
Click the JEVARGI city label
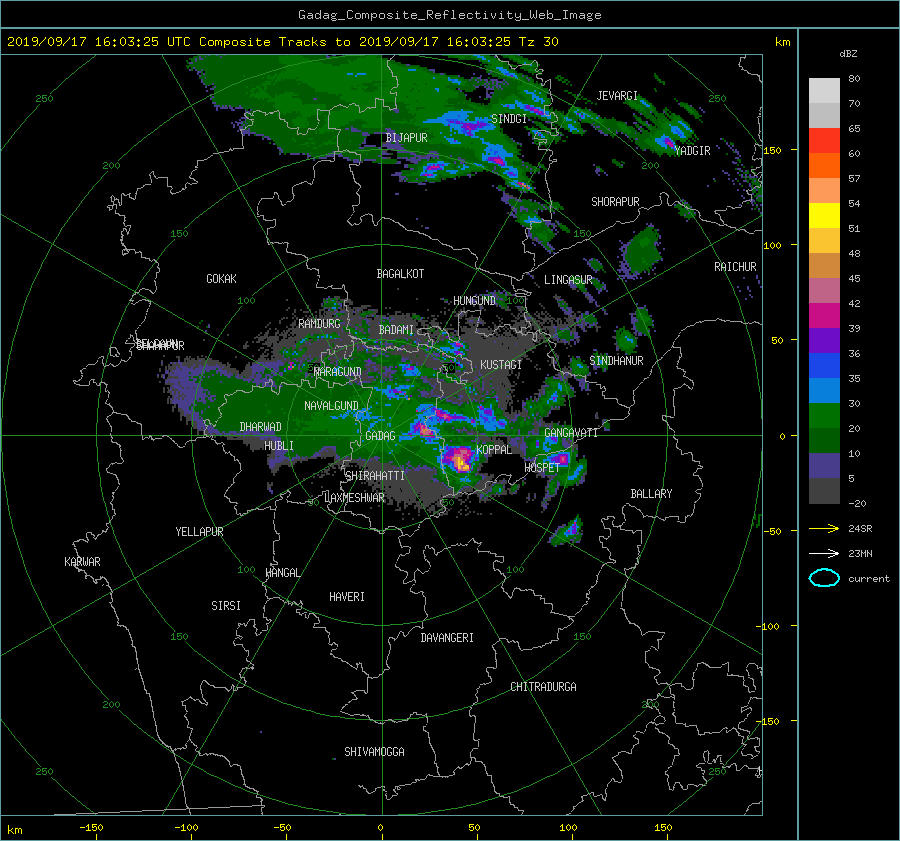[x=617, y=96]
